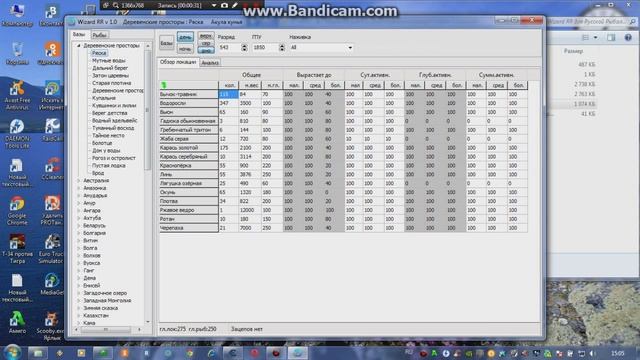Open the MediaGet desktop icon
Viewport: 640px width, 360px height.
click(51, 284)
